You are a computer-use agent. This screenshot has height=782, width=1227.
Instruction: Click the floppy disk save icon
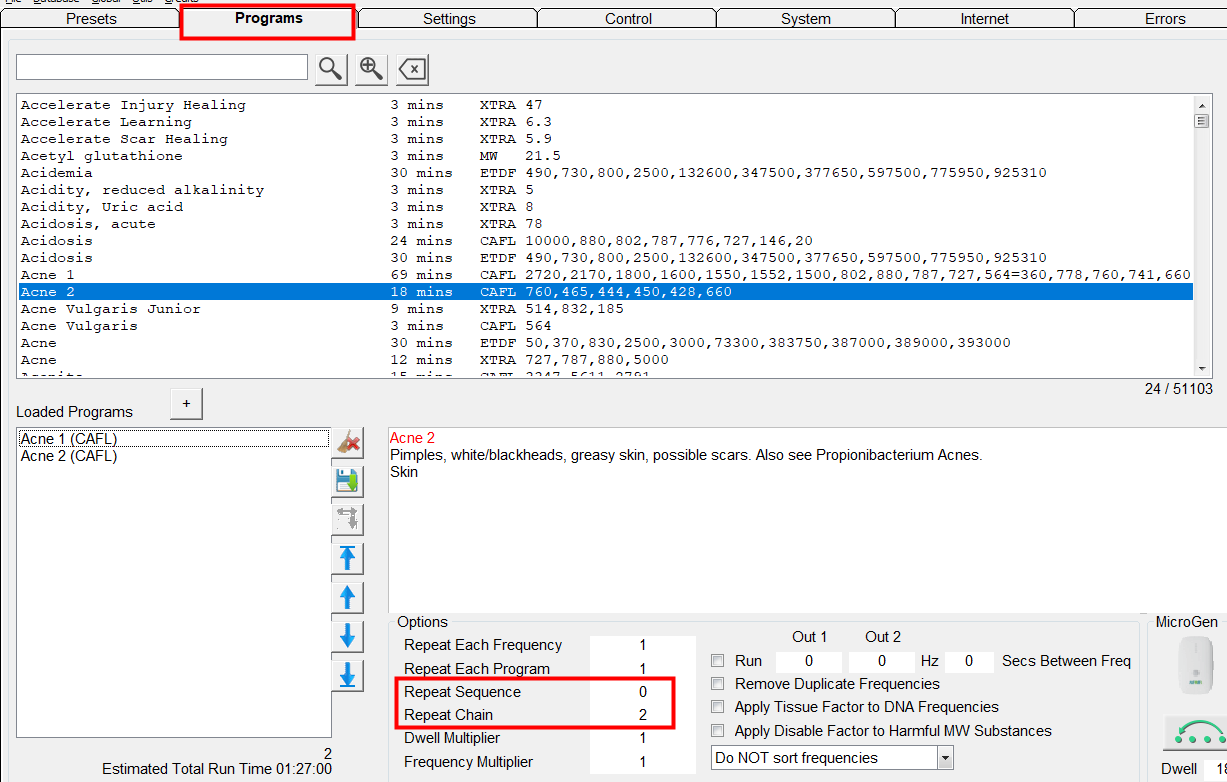[348, 481]
